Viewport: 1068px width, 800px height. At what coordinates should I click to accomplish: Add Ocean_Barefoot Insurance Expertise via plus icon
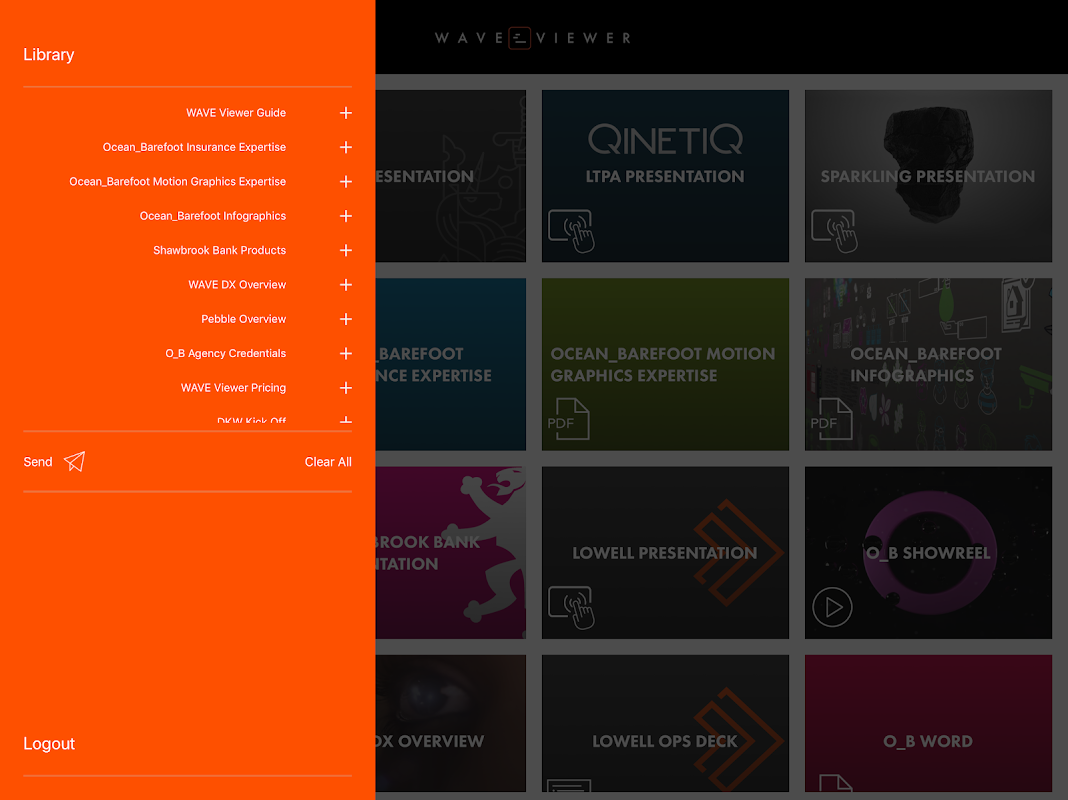click(346, 147)
